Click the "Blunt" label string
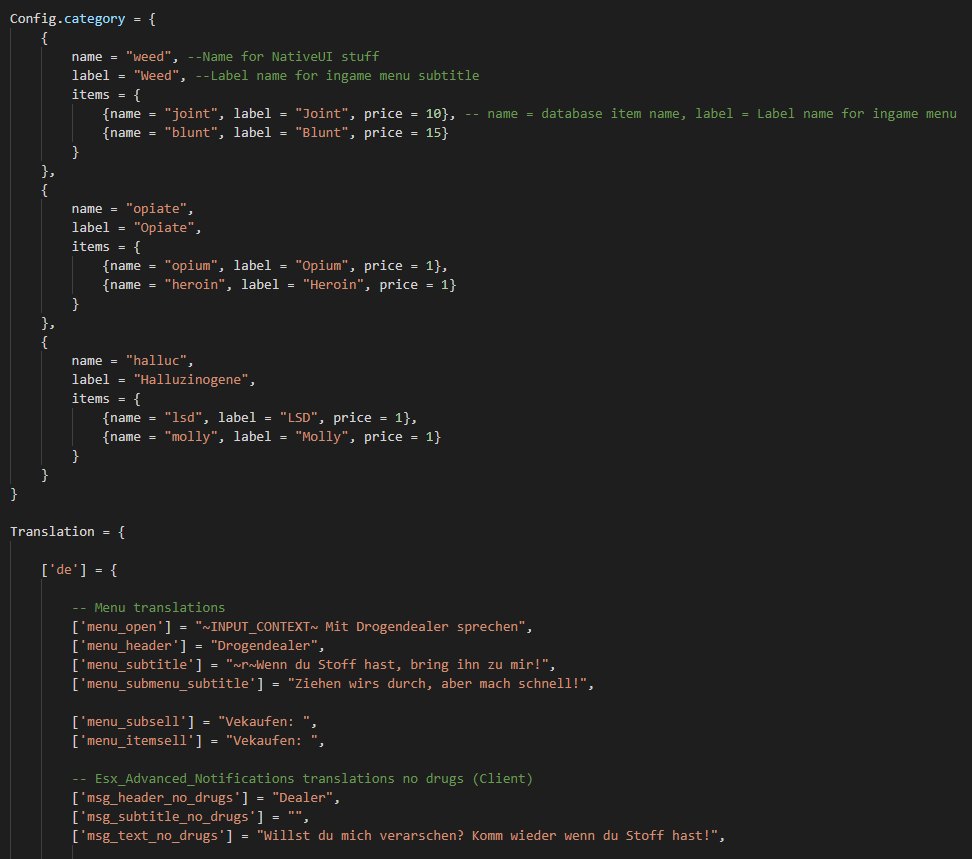This screenshot has width=972, height=859. [x=322, y=133]
